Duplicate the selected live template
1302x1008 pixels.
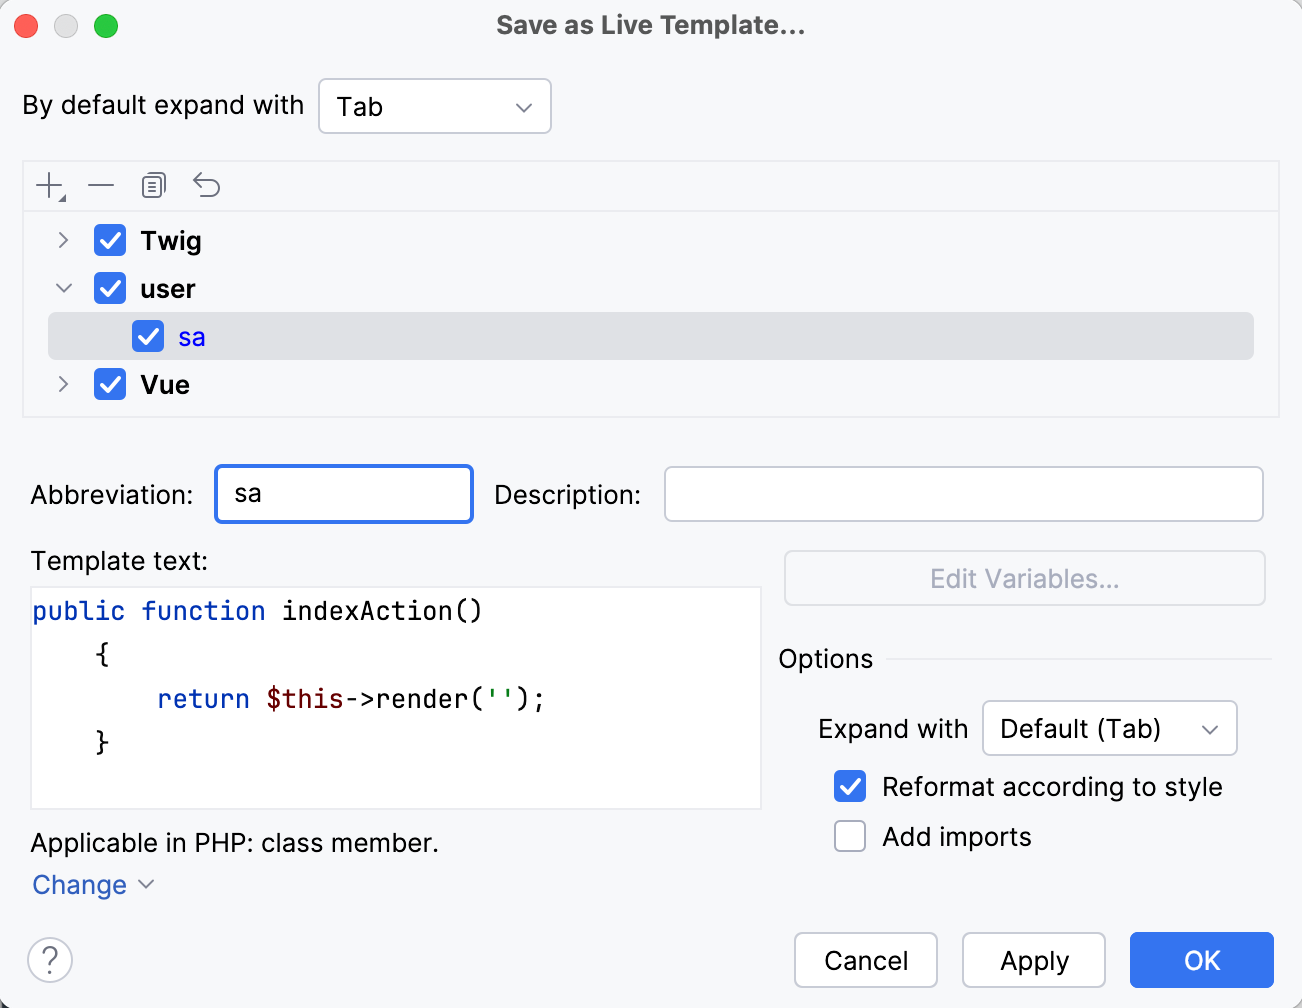point(153,185)
